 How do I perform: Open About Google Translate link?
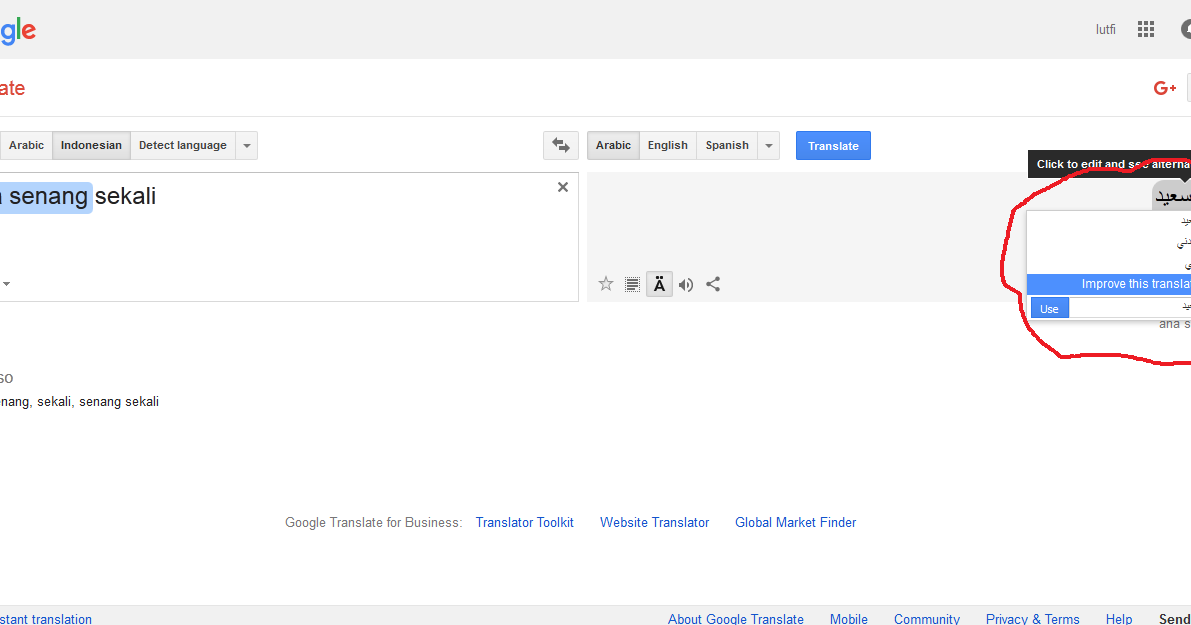coord(735,619)
